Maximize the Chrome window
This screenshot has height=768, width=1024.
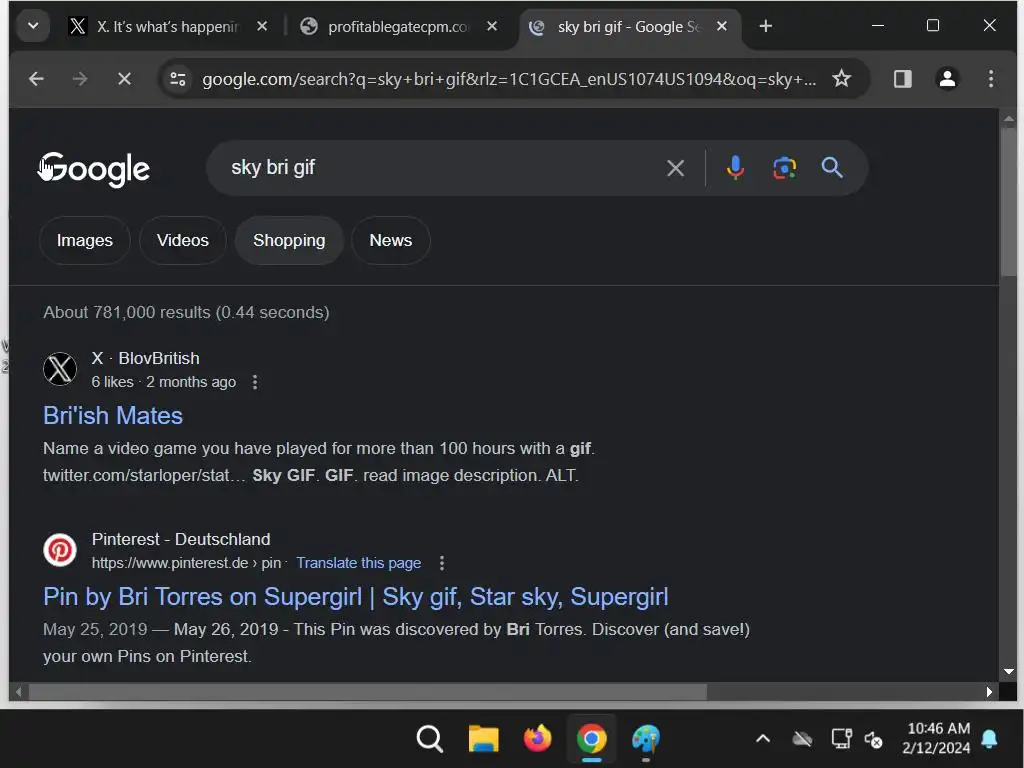click(933, 25)
